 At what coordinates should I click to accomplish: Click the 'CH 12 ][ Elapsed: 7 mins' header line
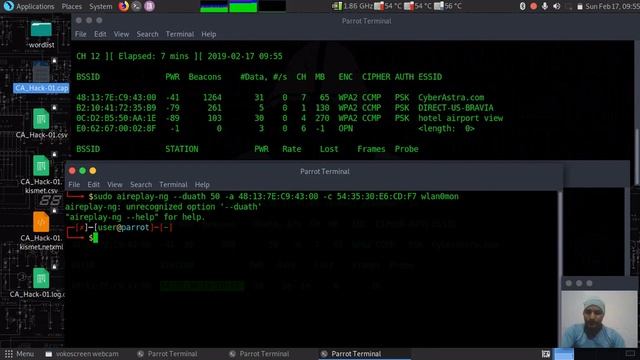coord(179,56)
